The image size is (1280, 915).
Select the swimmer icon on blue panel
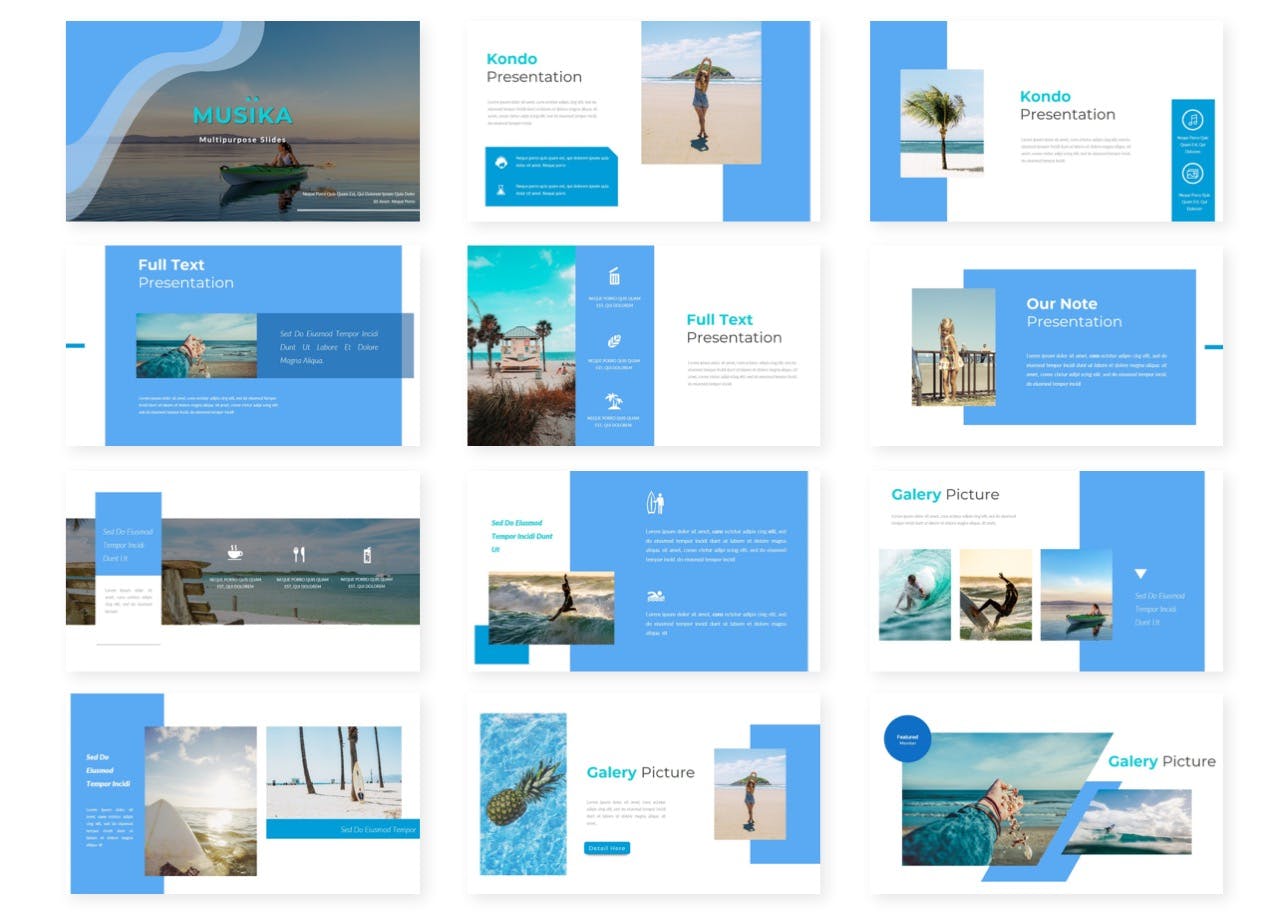[x=655, y=597]
